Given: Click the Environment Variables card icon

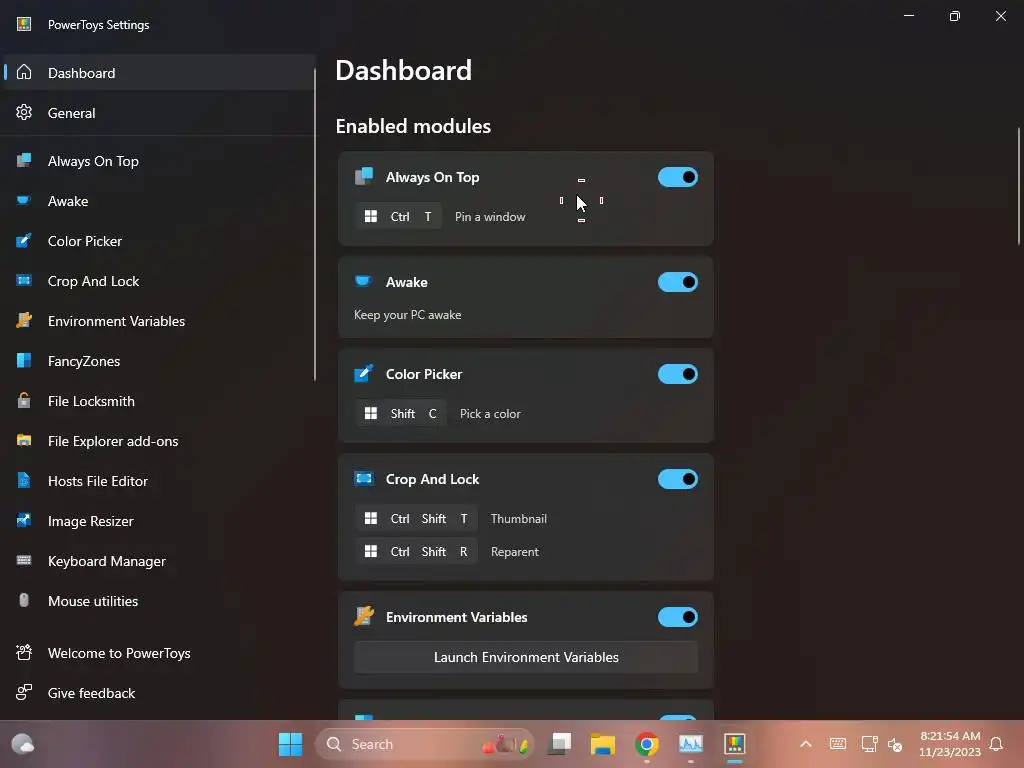Looking at the screenshot, I should 364,616.
